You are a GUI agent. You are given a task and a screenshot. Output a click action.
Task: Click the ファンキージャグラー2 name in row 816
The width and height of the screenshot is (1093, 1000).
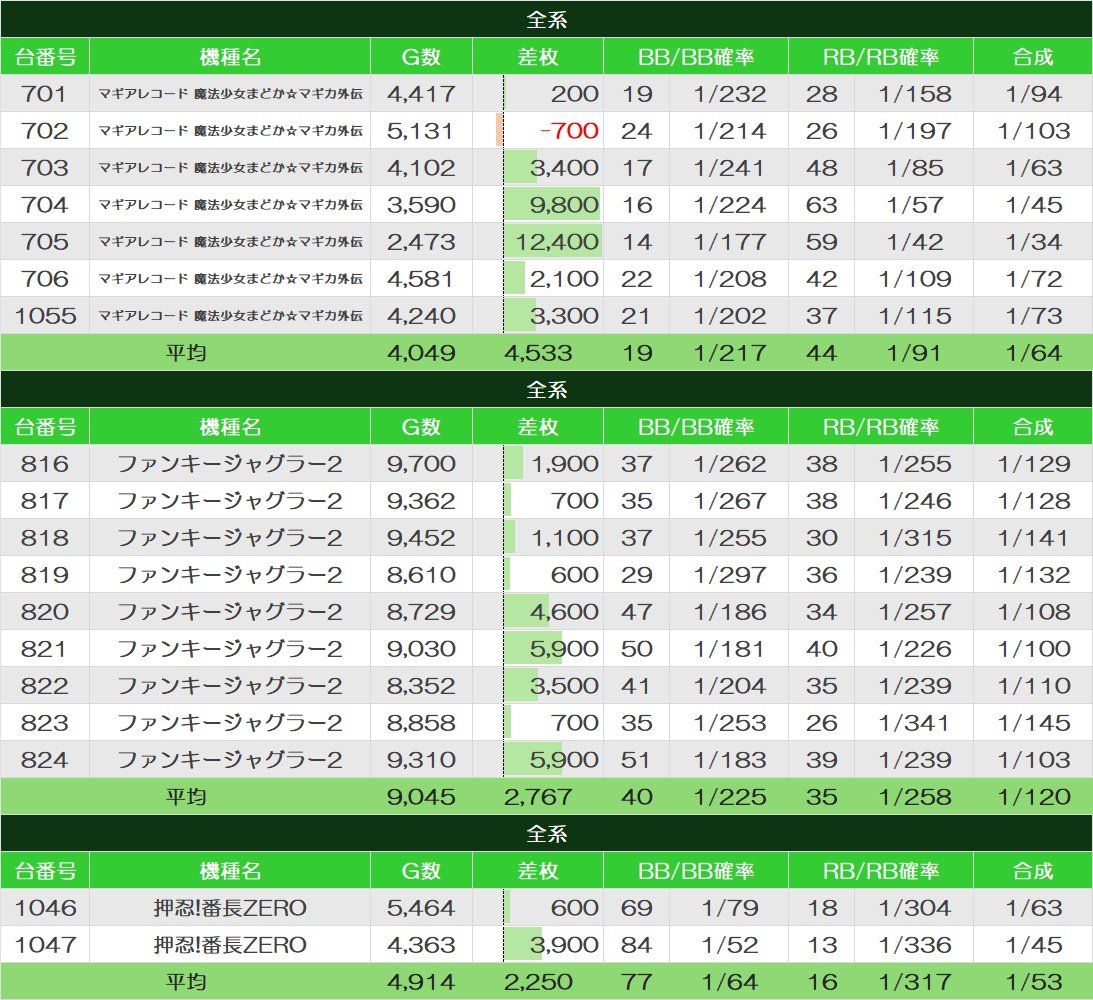point(229,463)
